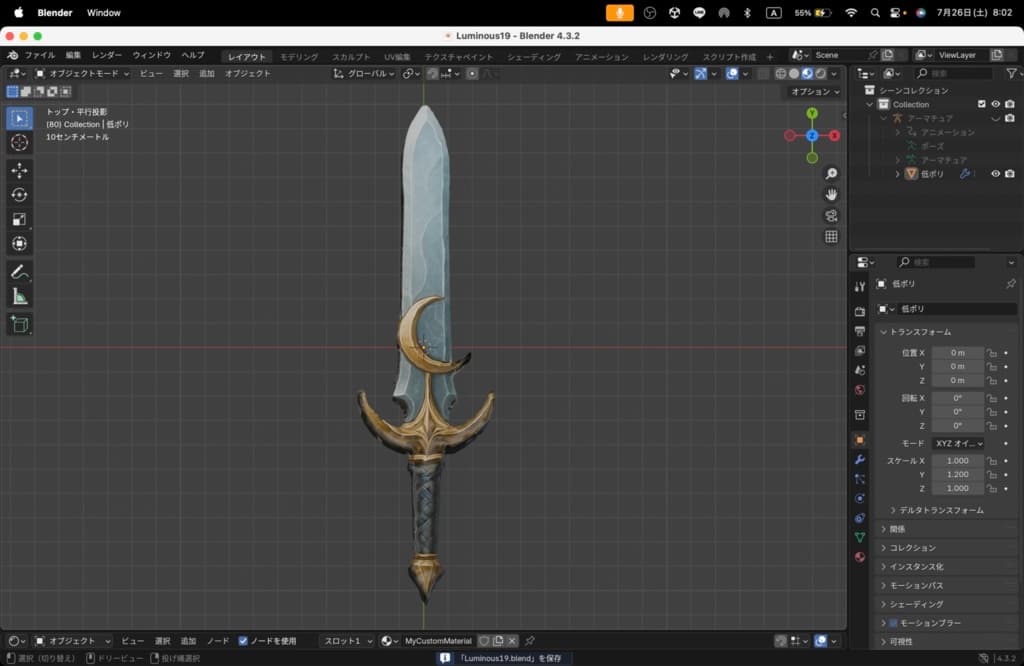Uncheck the Collection exclude checkbox in outliner
The image size is (1024, 666).
[981, 104]
